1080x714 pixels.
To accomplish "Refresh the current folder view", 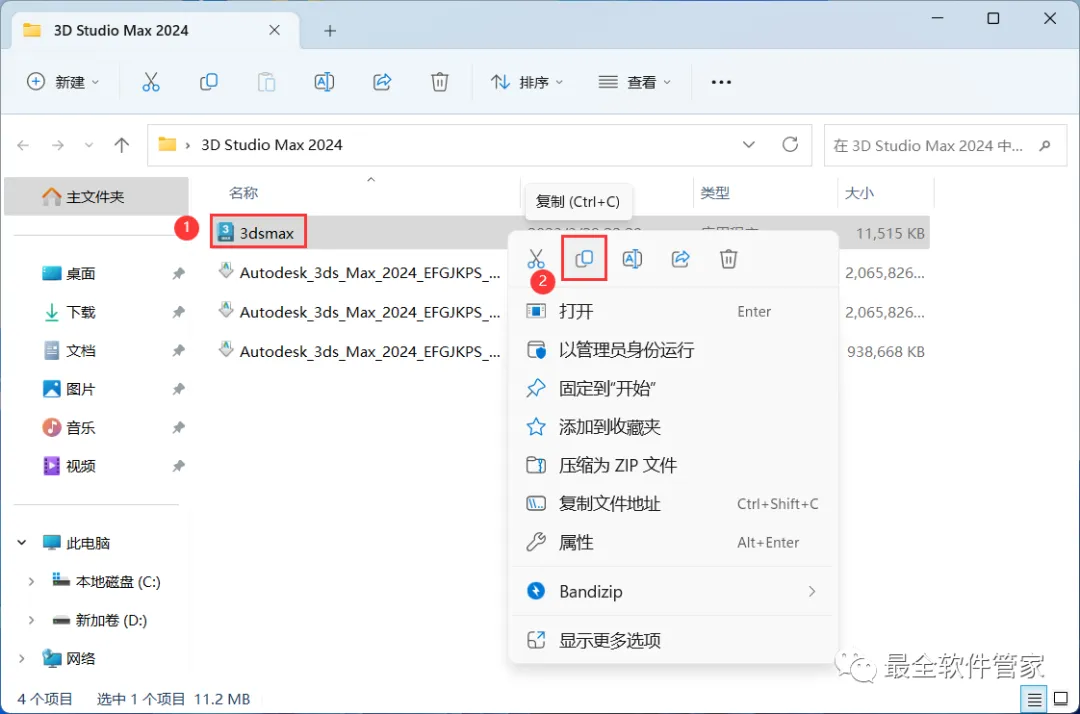I will point(790,145).
